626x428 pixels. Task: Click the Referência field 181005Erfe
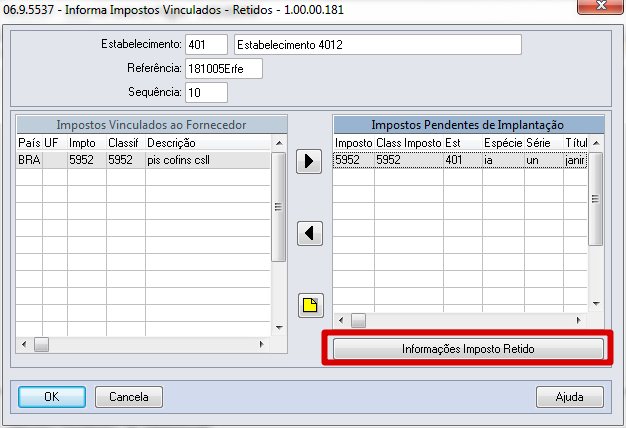tap(224, 68)
